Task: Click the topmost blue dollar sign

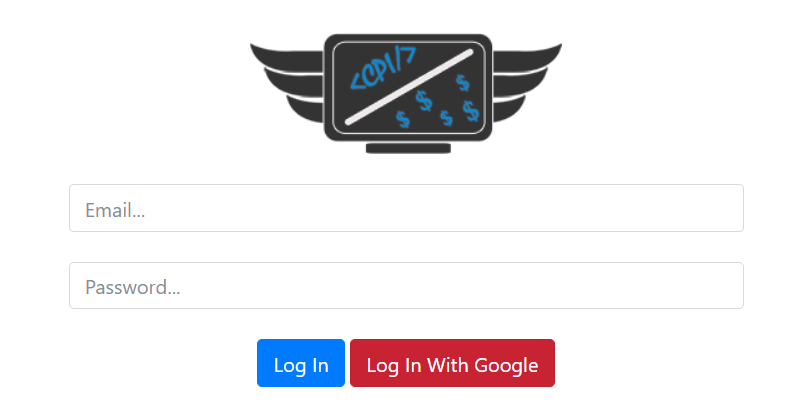Action: click(x=462, y=82)
